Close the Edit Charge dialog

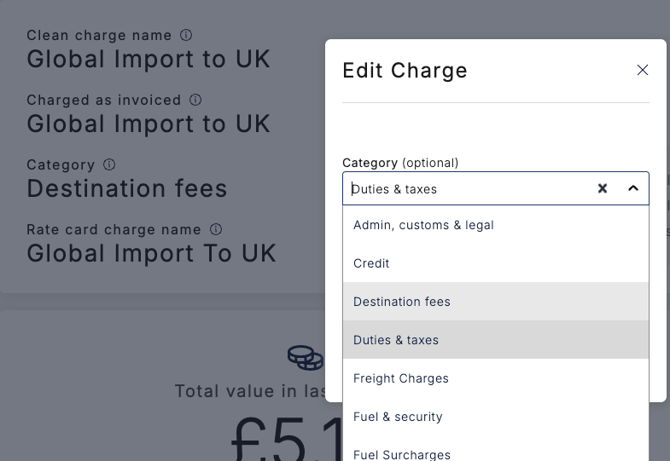point(643,70)
